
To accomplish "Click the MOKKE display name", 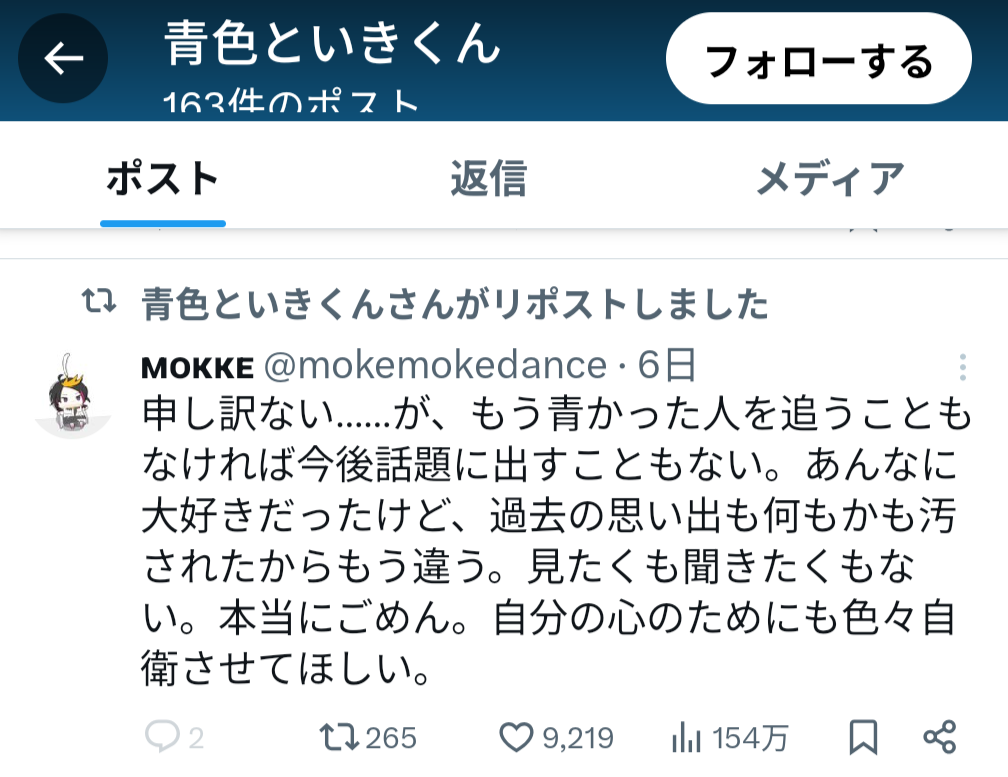I will pos(197,367).
